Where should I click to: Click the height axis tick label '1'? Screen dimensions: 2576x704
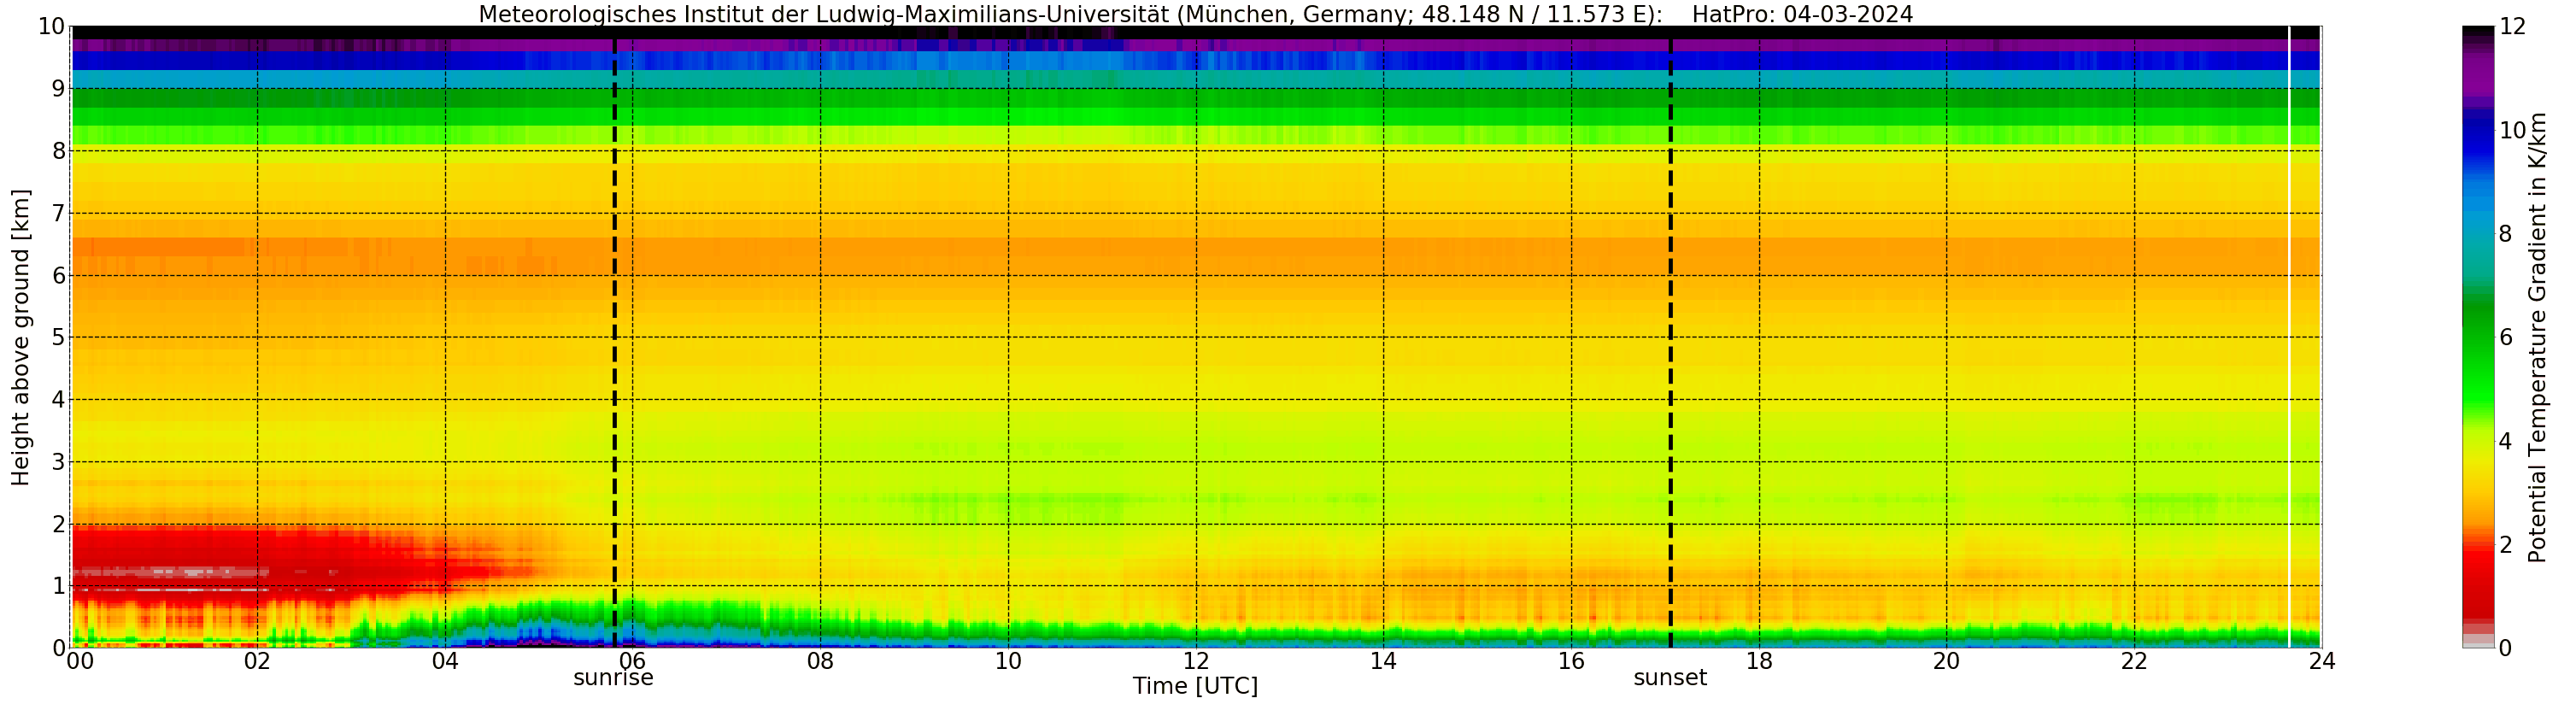pos(58,586)
